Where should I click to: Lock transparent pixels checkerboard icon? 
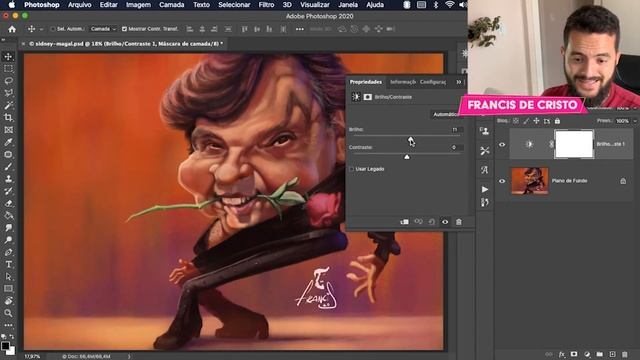tap(516, 121)
